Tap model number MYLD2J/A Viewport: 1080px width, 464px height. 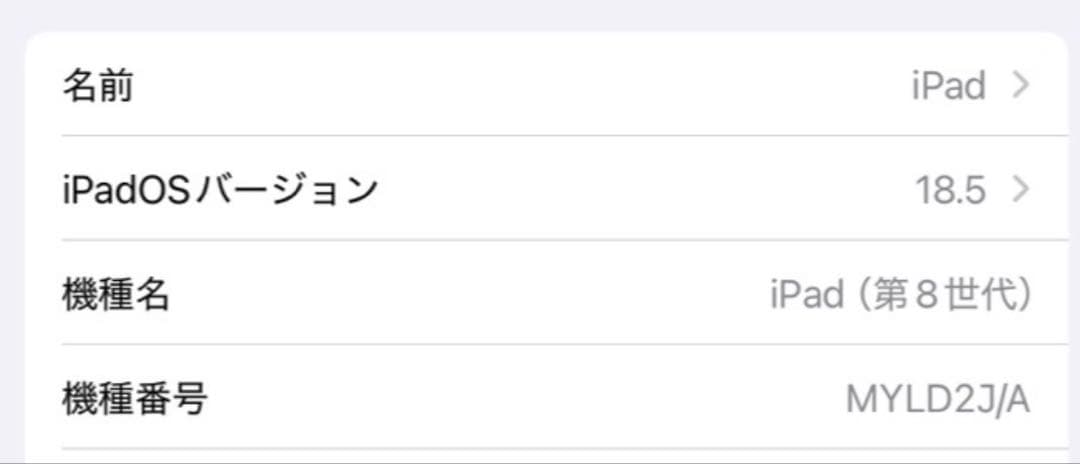937,399
